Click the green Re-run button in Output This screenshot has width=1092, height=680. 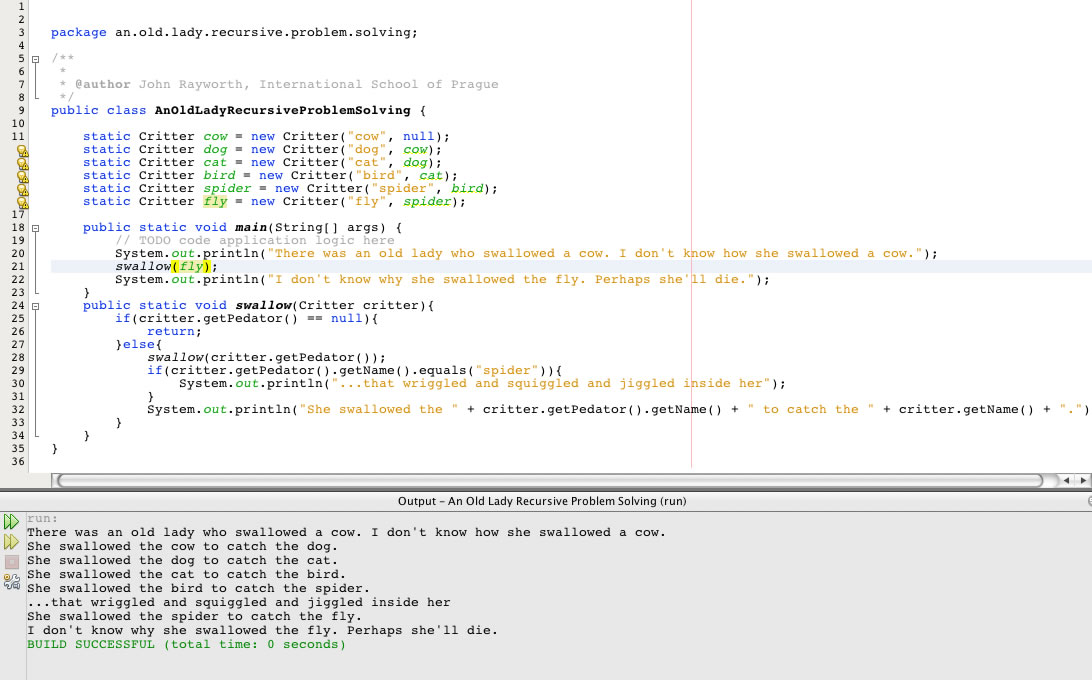pyautogui.click(x=11, y=521)
